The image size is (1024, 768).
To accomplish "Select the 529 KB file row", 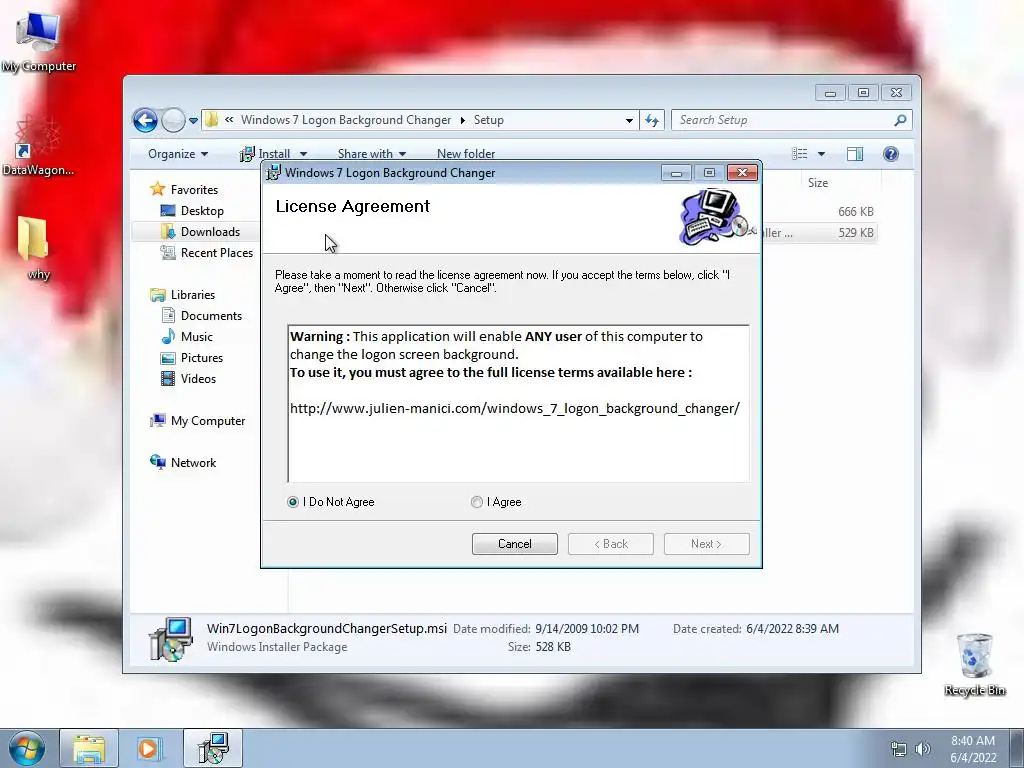I will pos(819,232).
